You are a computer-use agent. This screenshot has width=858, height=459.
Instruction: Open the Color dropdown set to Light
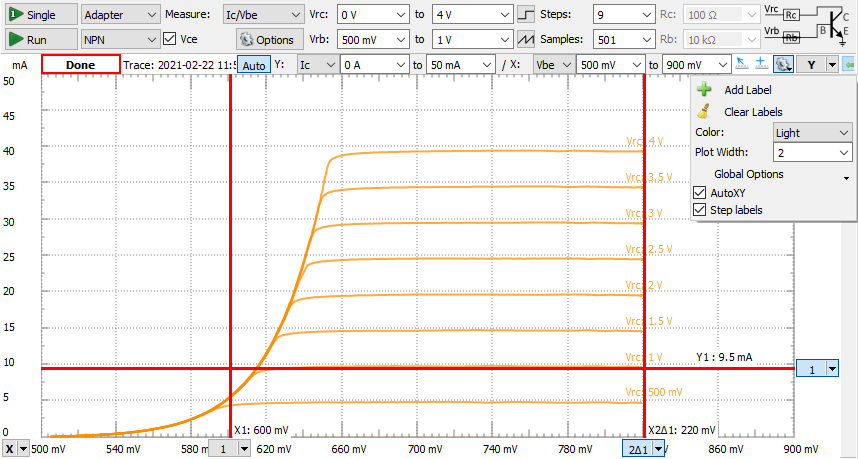click(812, 132)
